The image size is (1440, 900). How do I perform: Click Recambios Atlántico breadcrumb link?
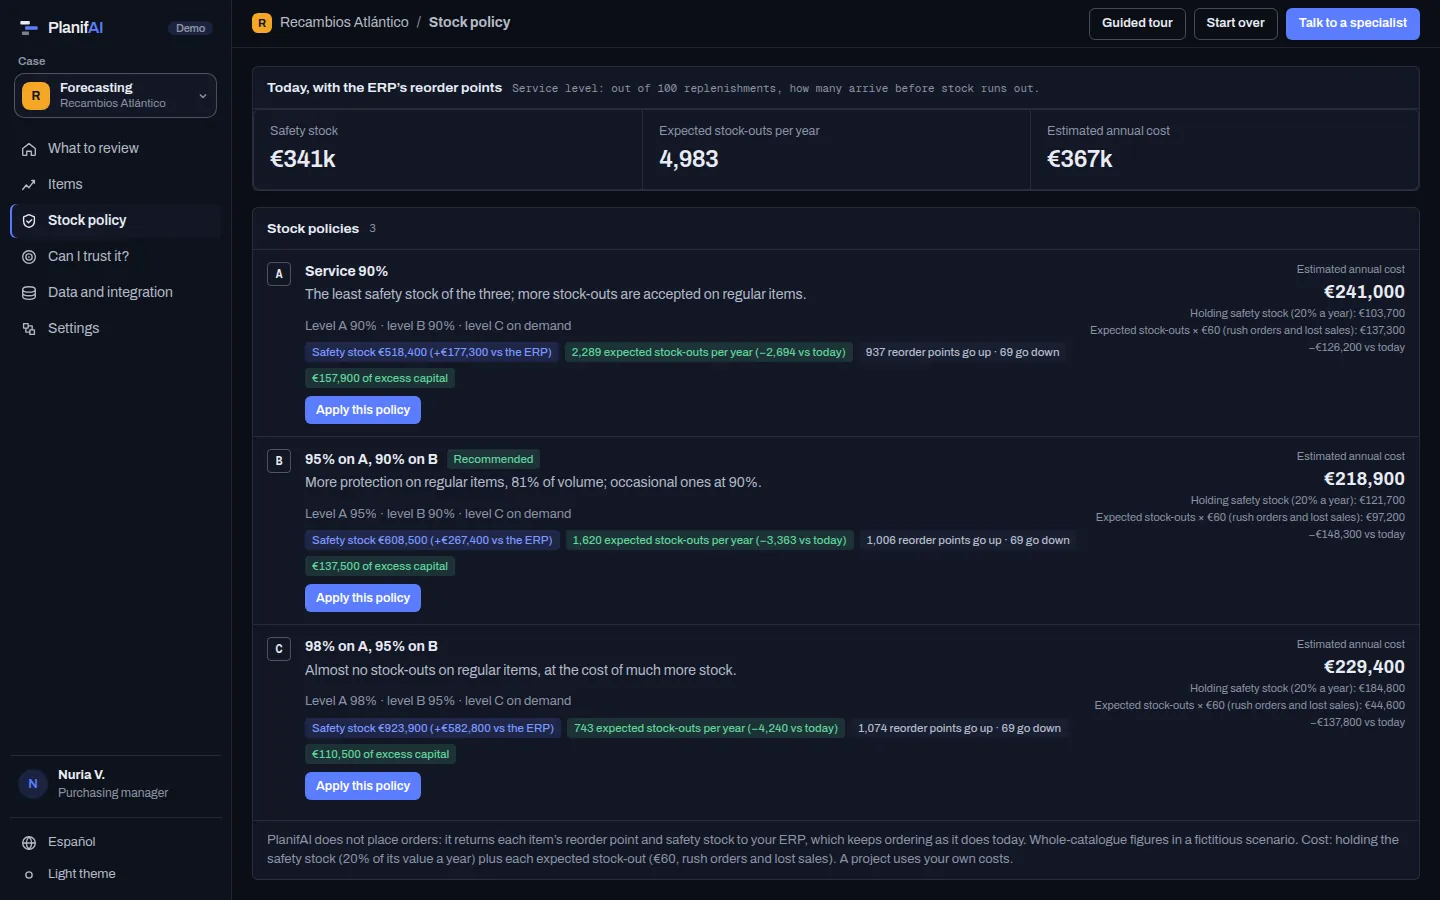pyautogui.click(x=344, y=22)
